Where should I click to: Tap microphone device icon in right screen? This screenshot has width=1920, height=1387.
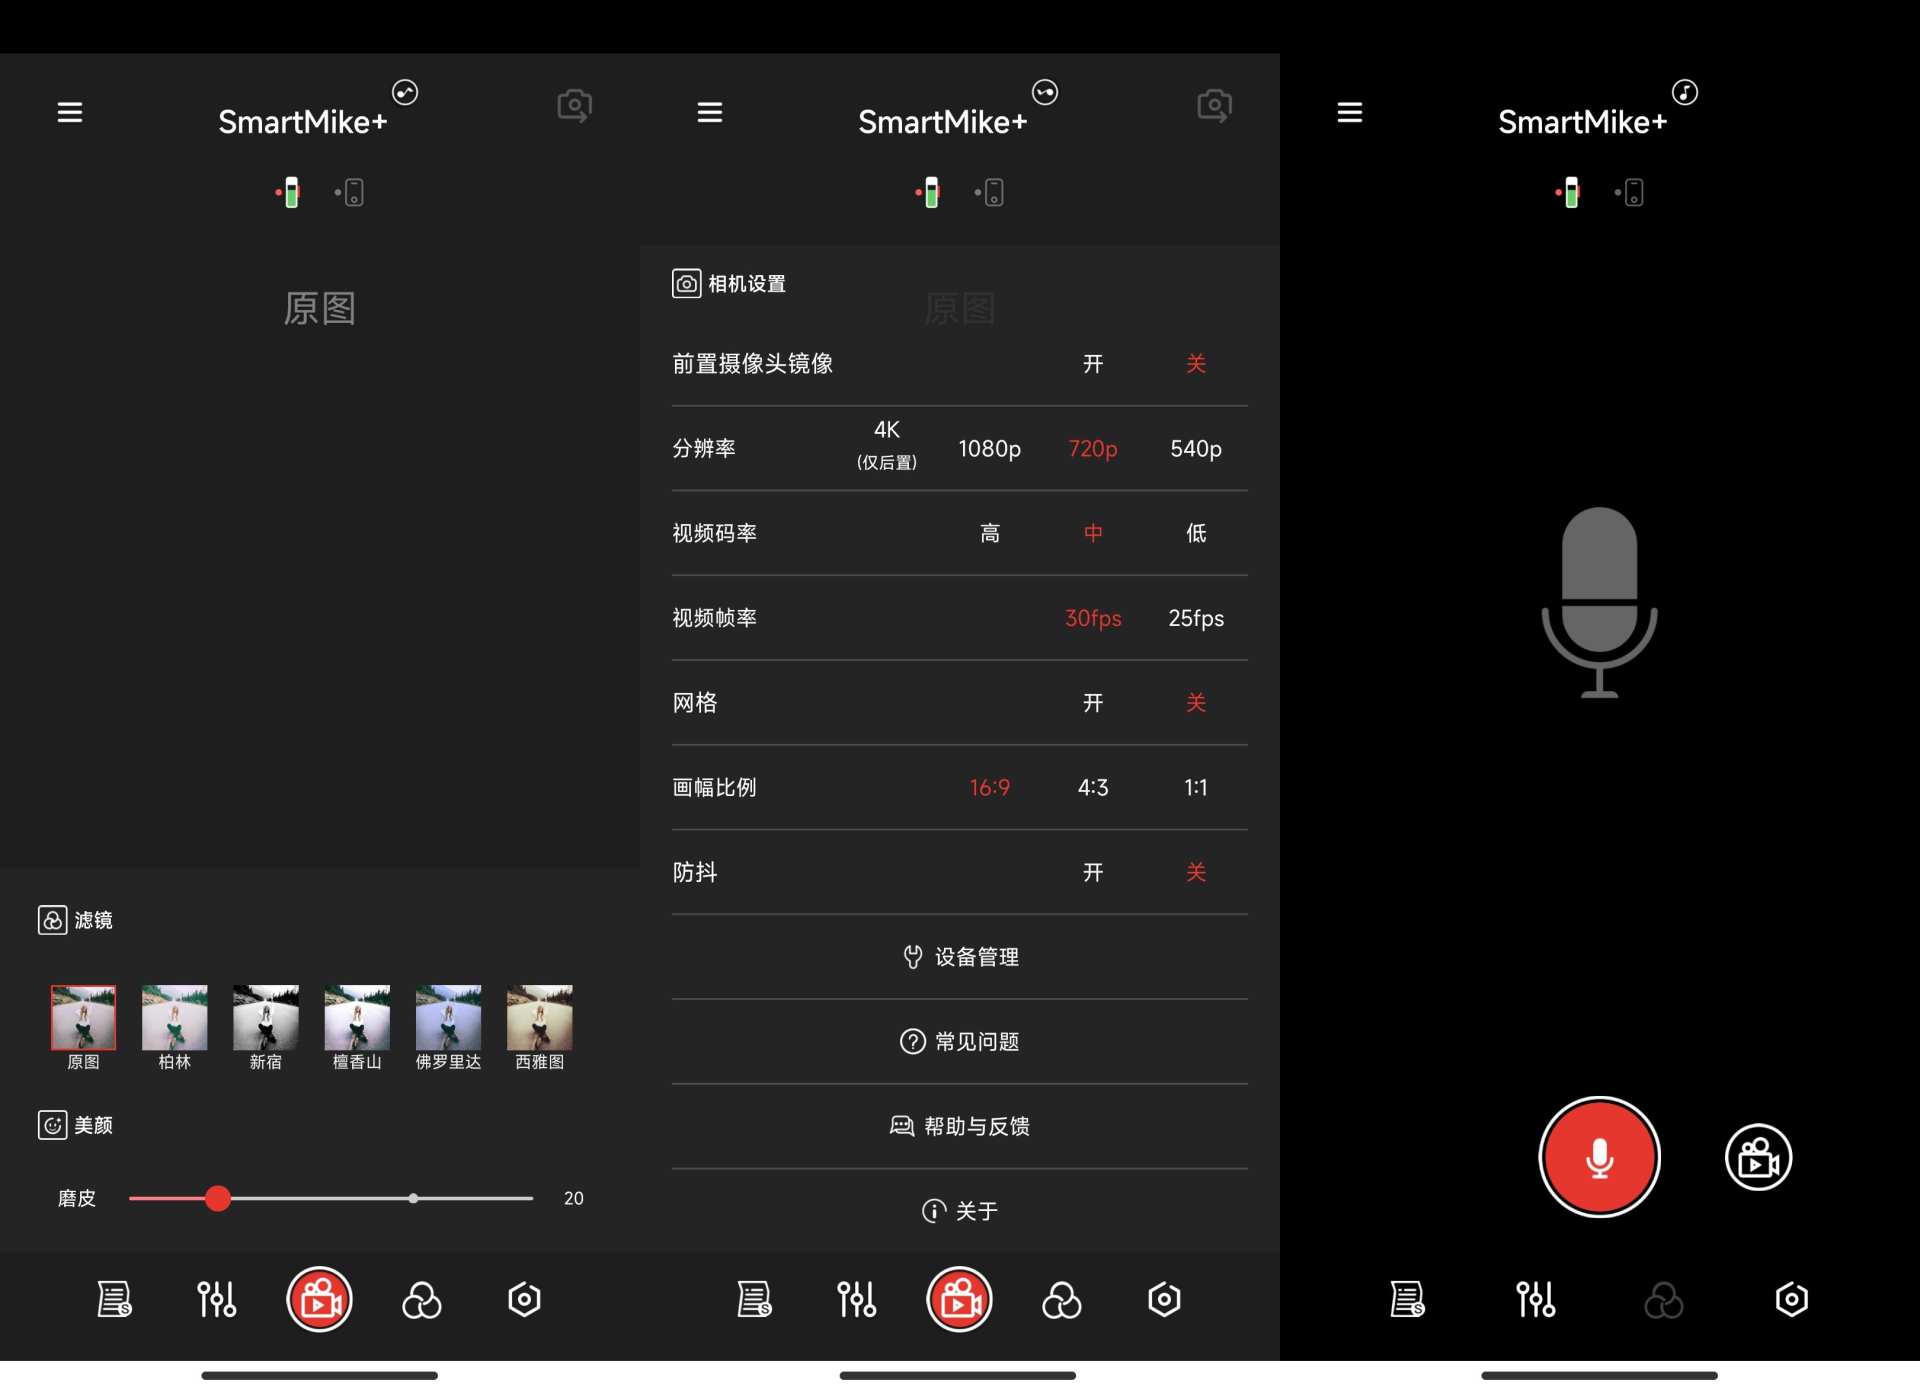(x=1569, y=192)
